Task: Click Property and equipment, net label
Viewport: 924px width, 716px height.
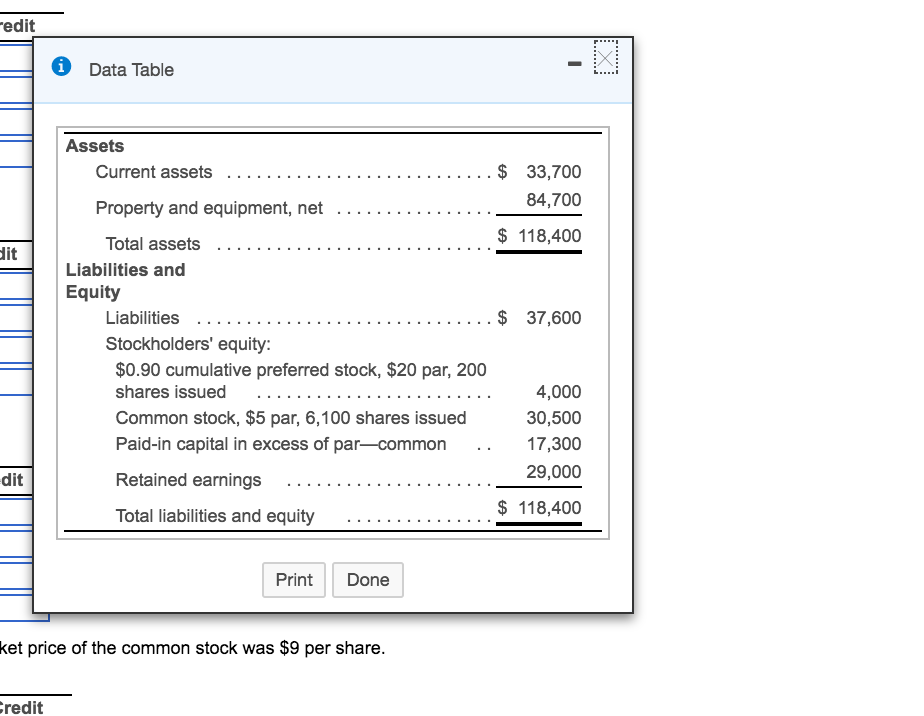Action: pyautogui.click(x=209, y=208)
